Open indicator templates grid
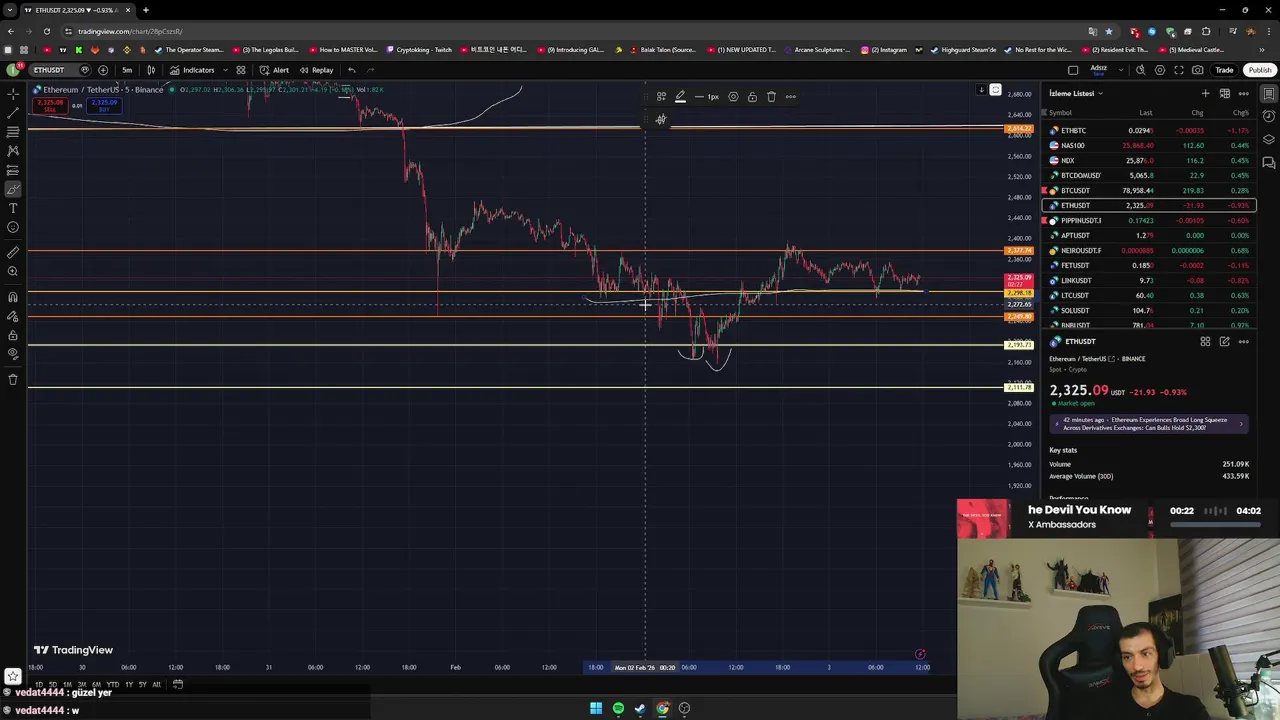Image resolution: width=1280 pixels, height=720 pixels. [x=241, y=70]
